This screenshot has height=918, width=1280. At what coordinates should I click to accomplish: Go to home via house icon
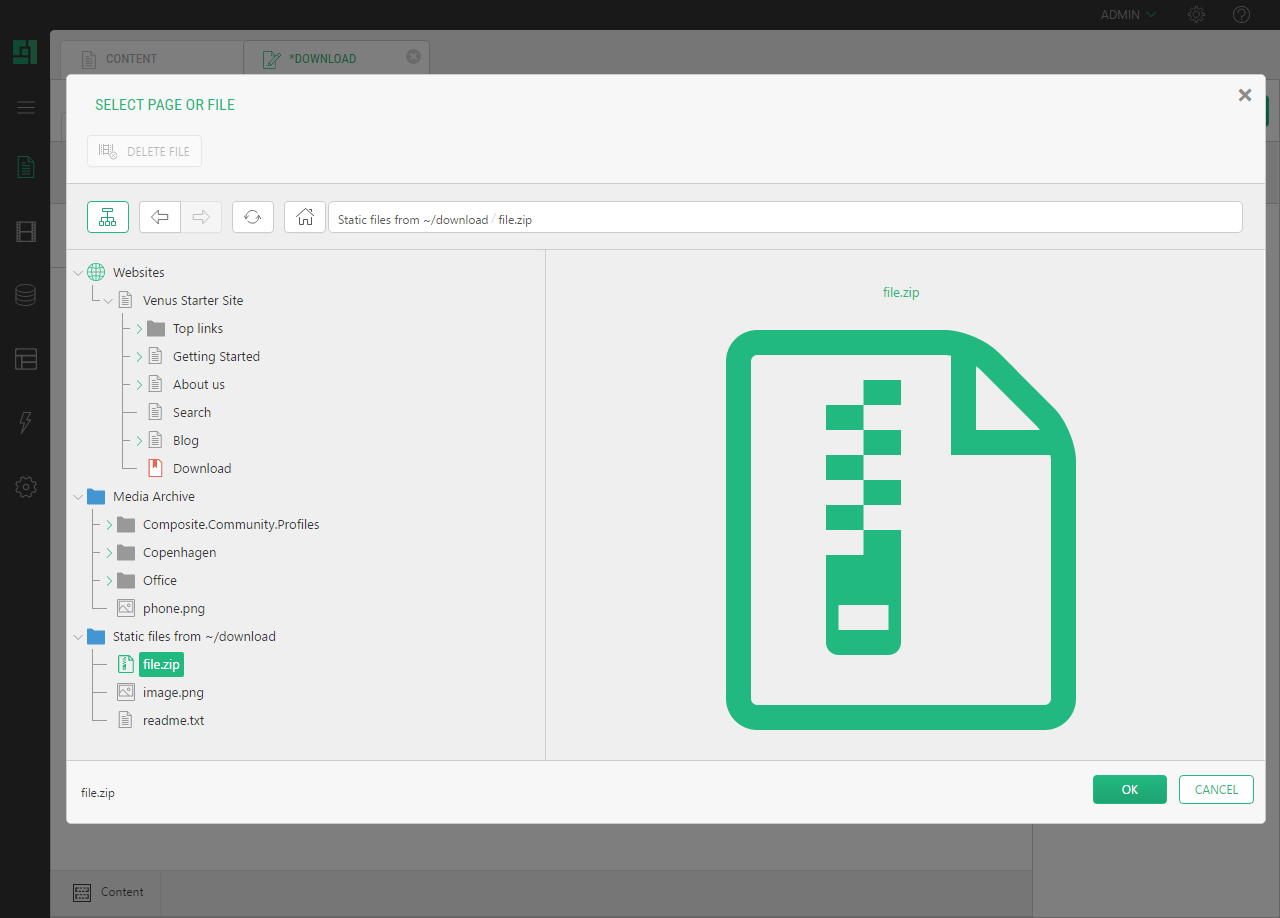click(x=305, y=217)
